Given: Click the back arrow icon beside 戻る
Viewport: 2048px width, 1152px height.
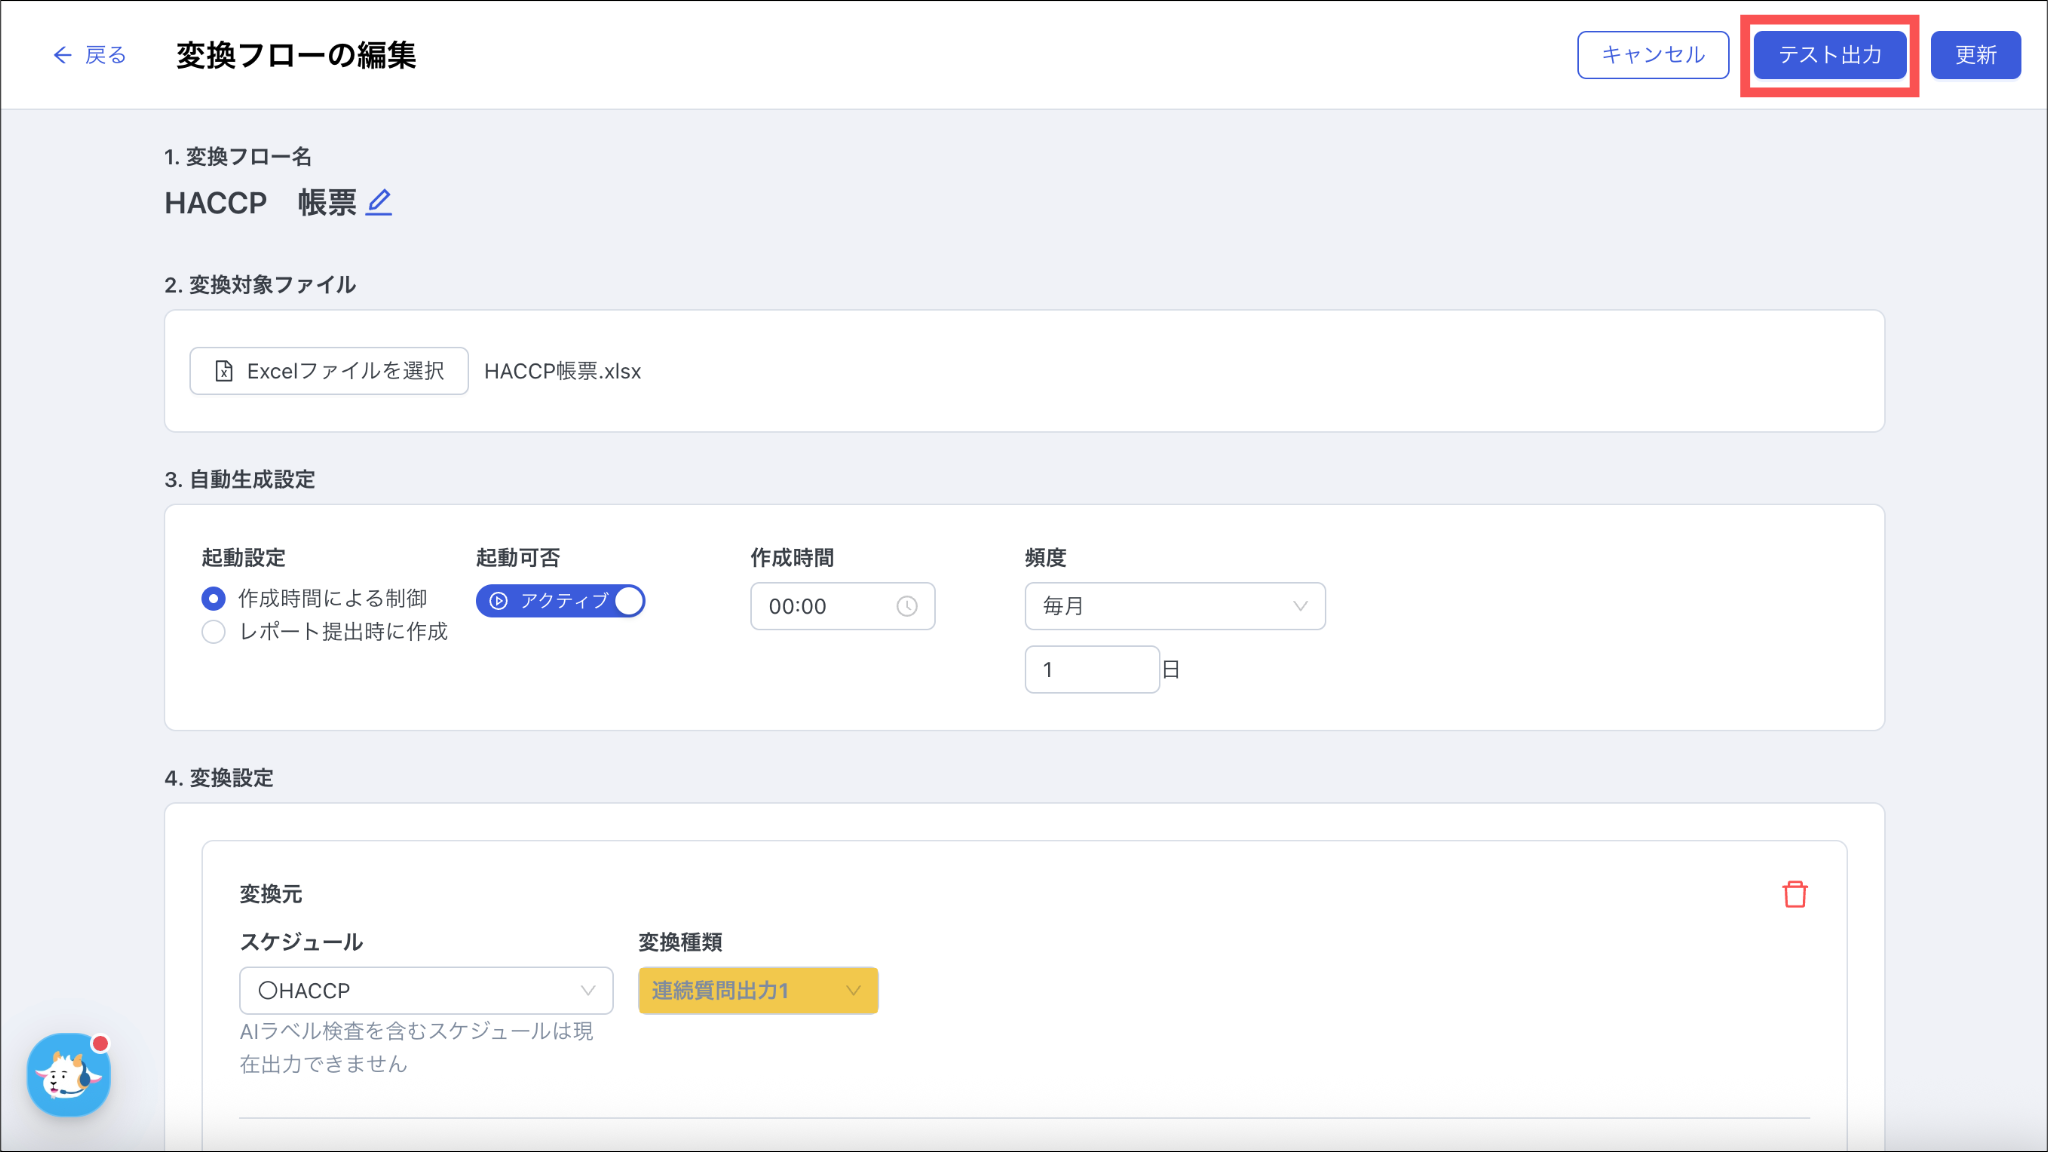Looking at the screenshot, I should pos(62,55).
